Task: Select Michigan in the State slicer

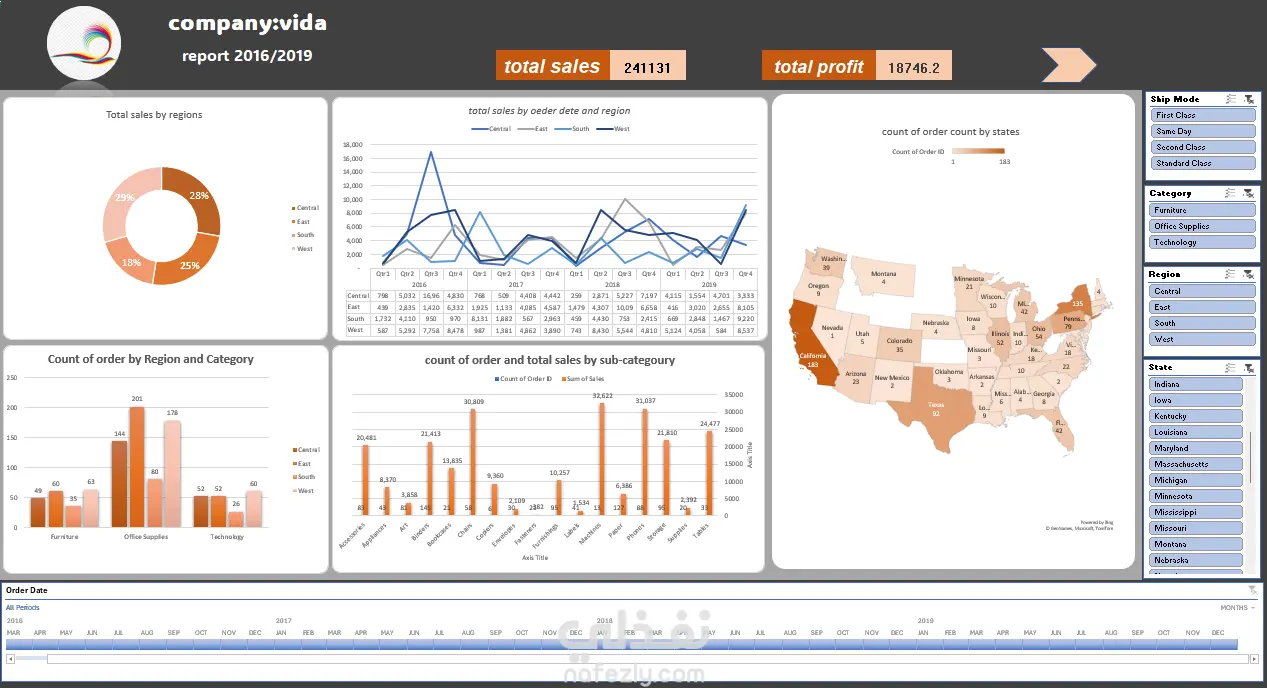Action: (x=1196, y=480)
